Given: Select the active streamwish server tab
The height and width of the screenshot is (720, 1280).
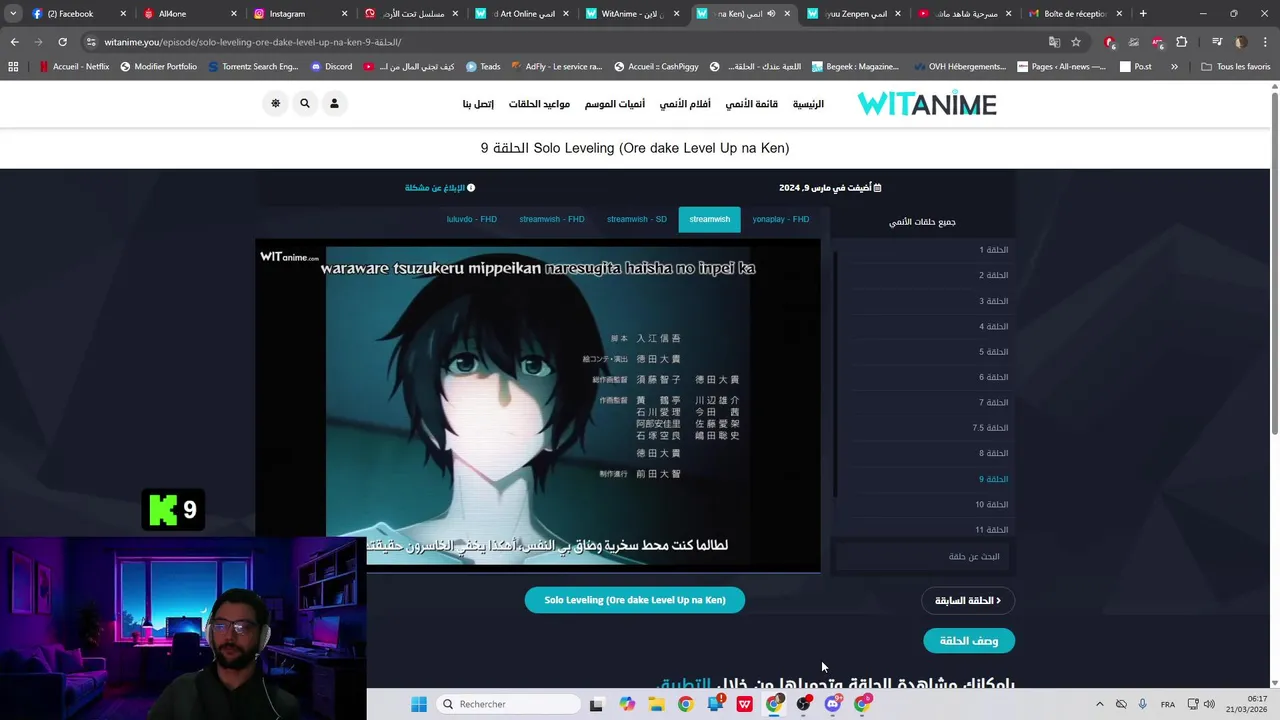Looking at the screenshot, I should click(x=710, y=219).
